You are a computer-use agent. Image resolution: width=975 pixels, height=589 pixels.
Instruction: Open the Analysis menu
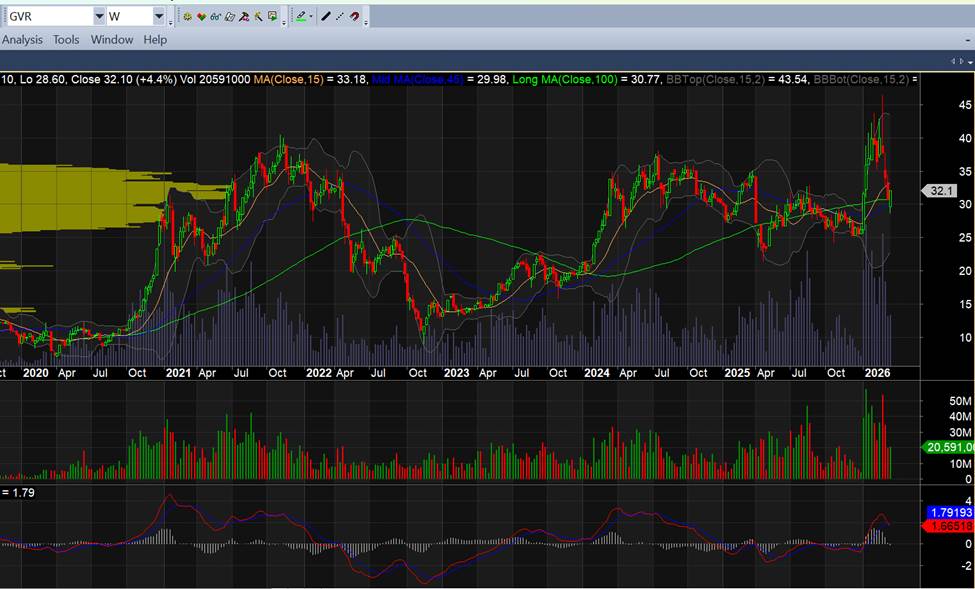(22, 40)
